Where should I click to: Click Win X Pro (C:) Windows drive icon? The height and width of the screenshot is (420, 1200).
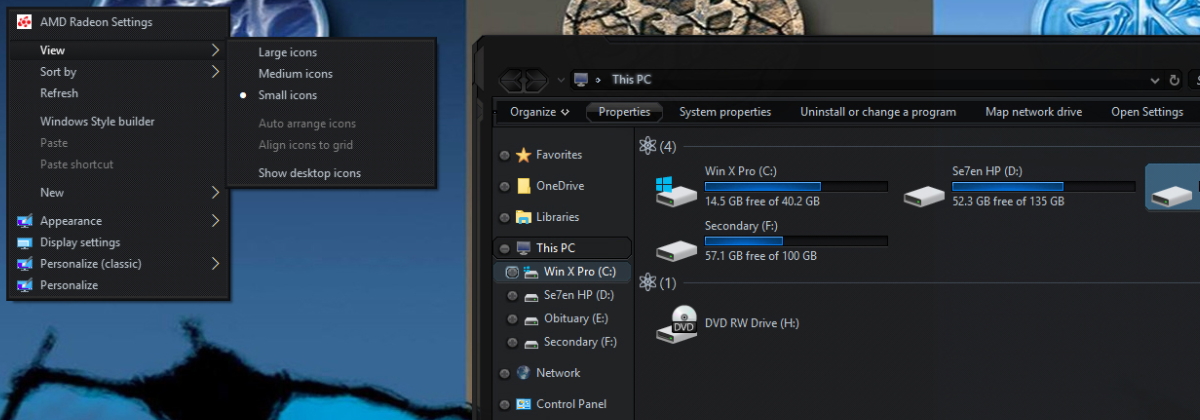click(x=676, y=190)
